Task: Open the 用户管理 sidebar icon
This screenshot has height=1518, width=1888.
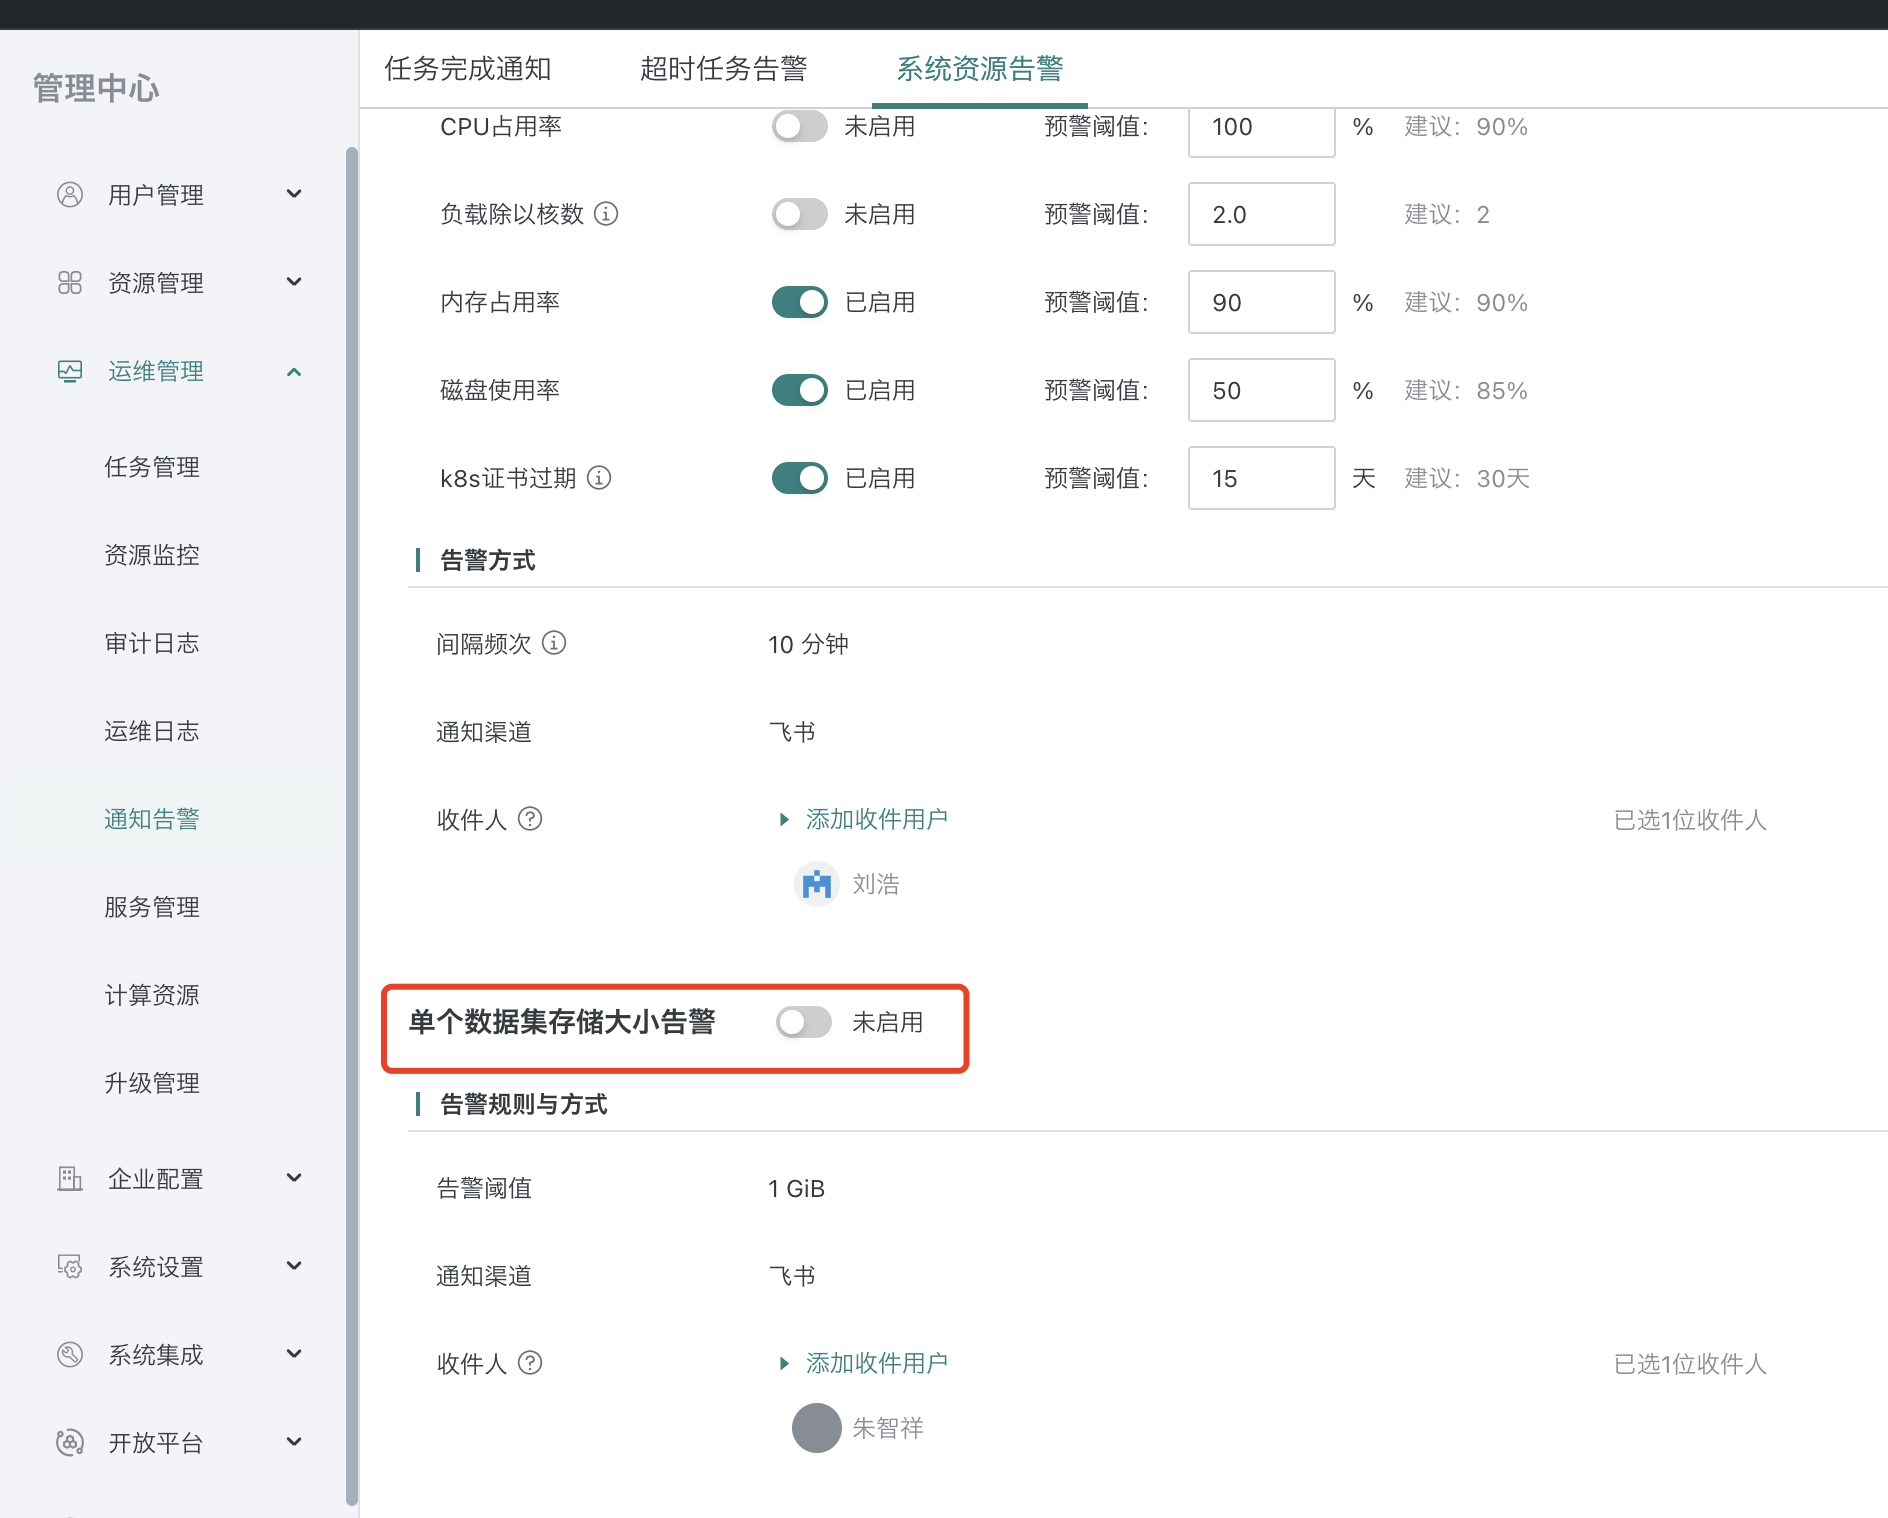Action: (68, 194)
